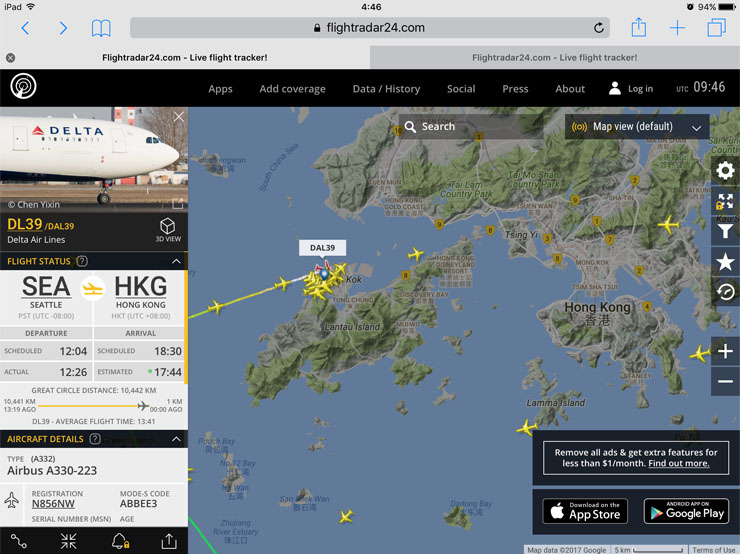This screenshot has height=554, width=740.
Task: Open the Map view (default) dropdown
Action: point(637,126)
